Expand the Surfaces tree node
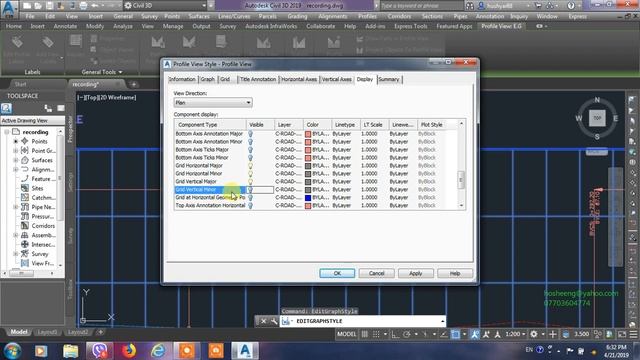 click(16, 160)
